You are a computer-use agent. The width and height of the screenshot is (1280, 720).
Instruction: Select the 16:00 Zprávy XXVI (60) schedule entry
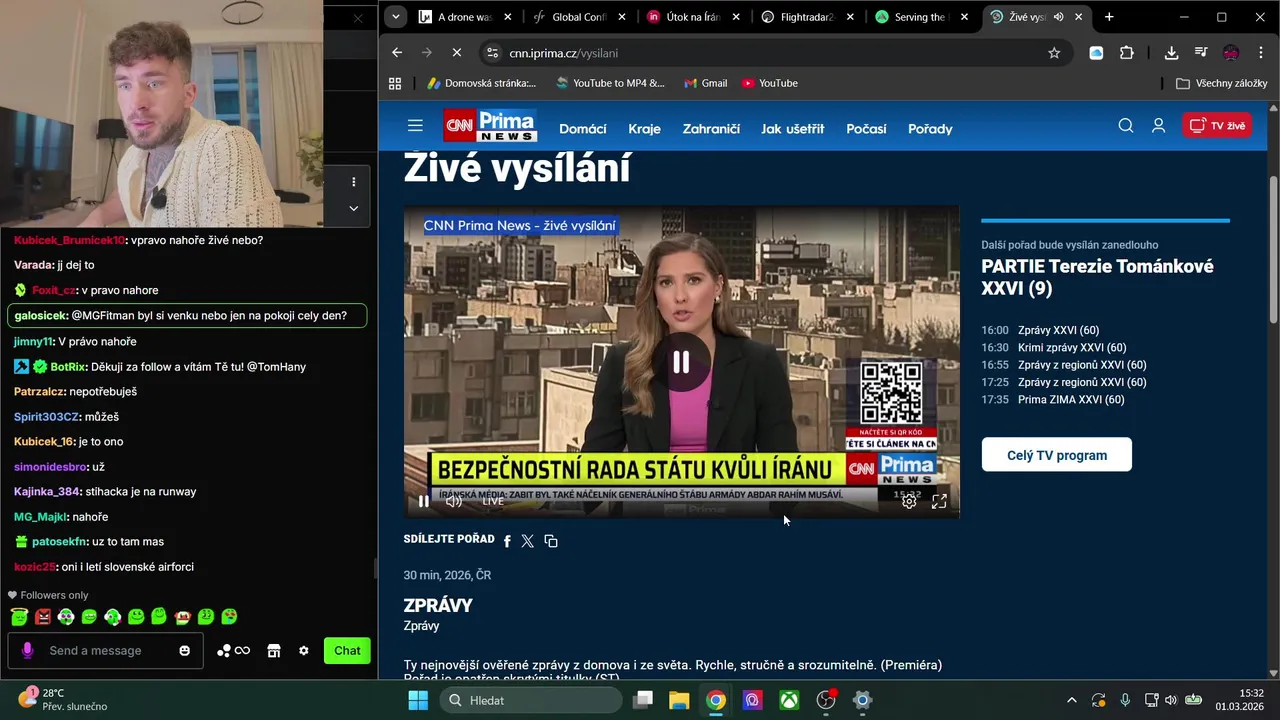click(1040, 330)
